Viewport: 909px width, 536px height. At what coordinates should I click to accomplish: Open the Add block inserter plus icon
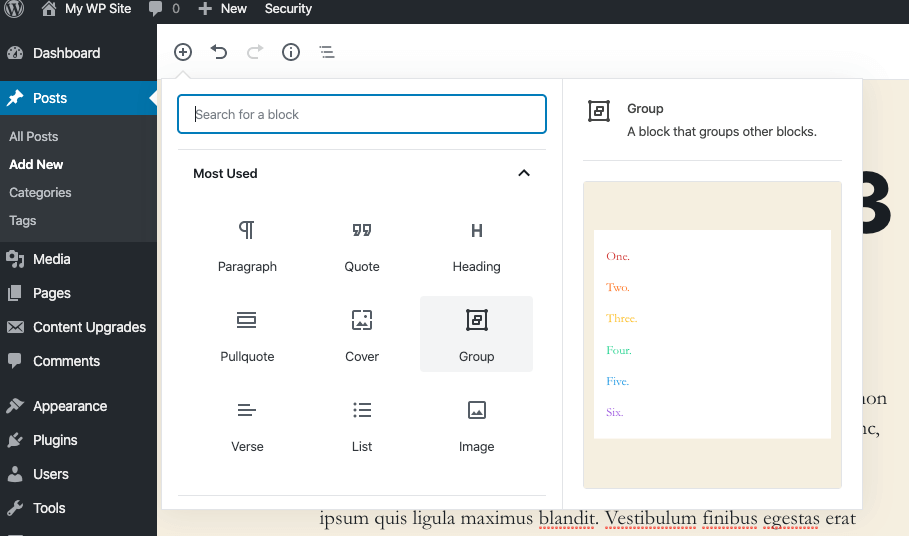click(x=183, y=52)
